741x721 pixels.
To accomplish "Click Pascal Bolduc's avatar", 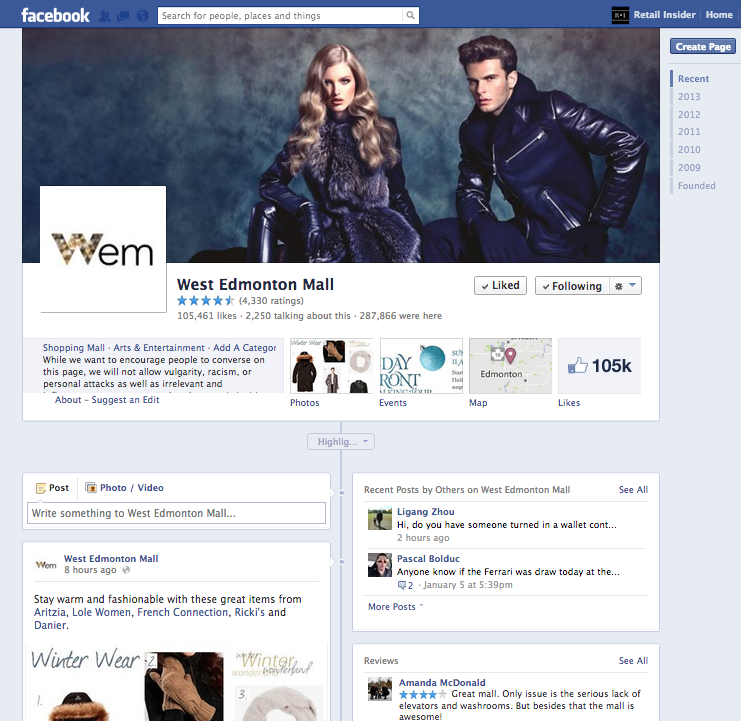I will click(x=380, y=565).
